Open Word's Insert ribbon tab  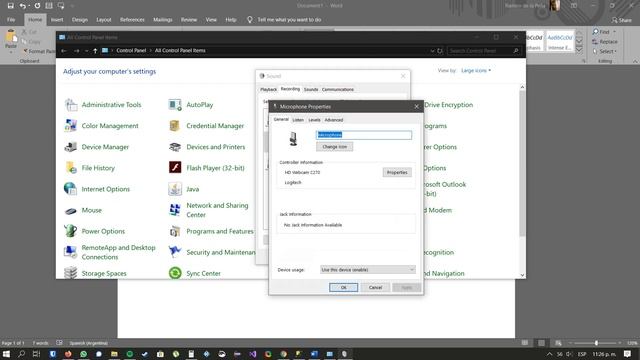point(57,20)
